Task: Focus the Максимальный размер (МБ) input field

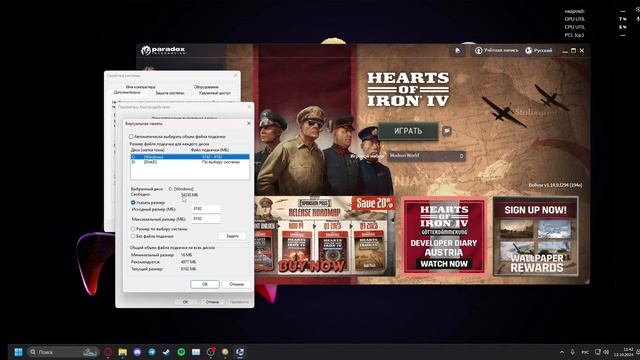Action: tap(206, 219)
